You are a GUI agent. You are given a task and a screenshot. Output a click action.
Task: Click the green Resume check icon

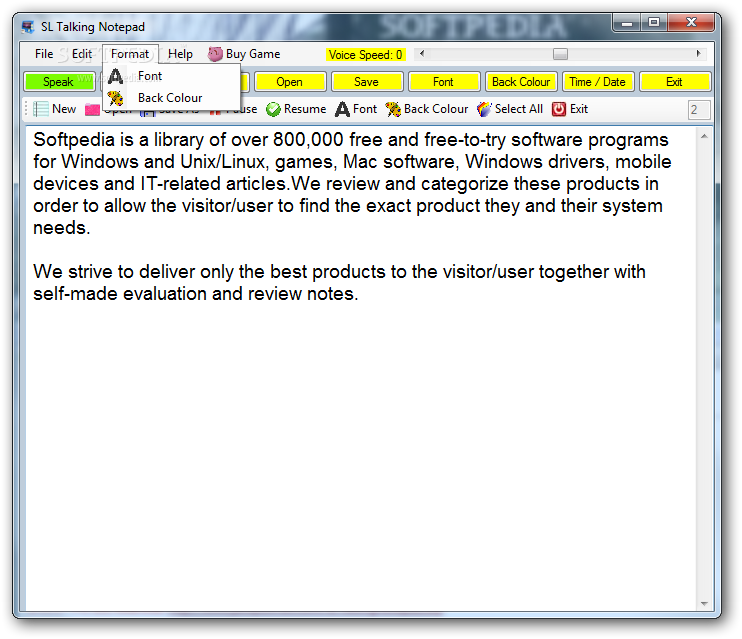pos(273,109)
